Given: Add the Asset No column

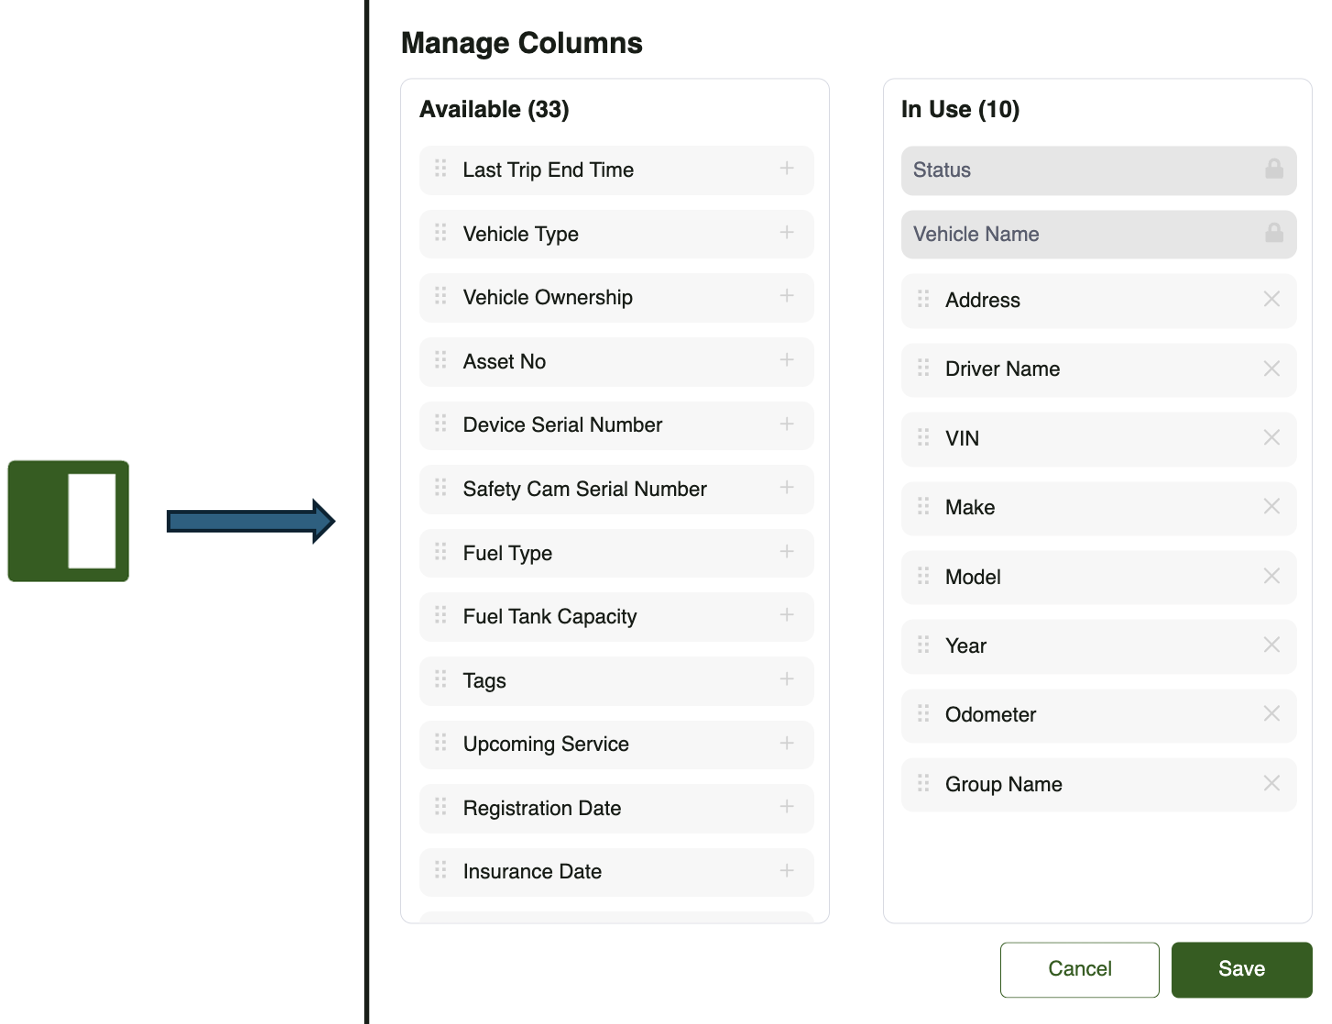Looking at the screenshot, I should 787,361.
